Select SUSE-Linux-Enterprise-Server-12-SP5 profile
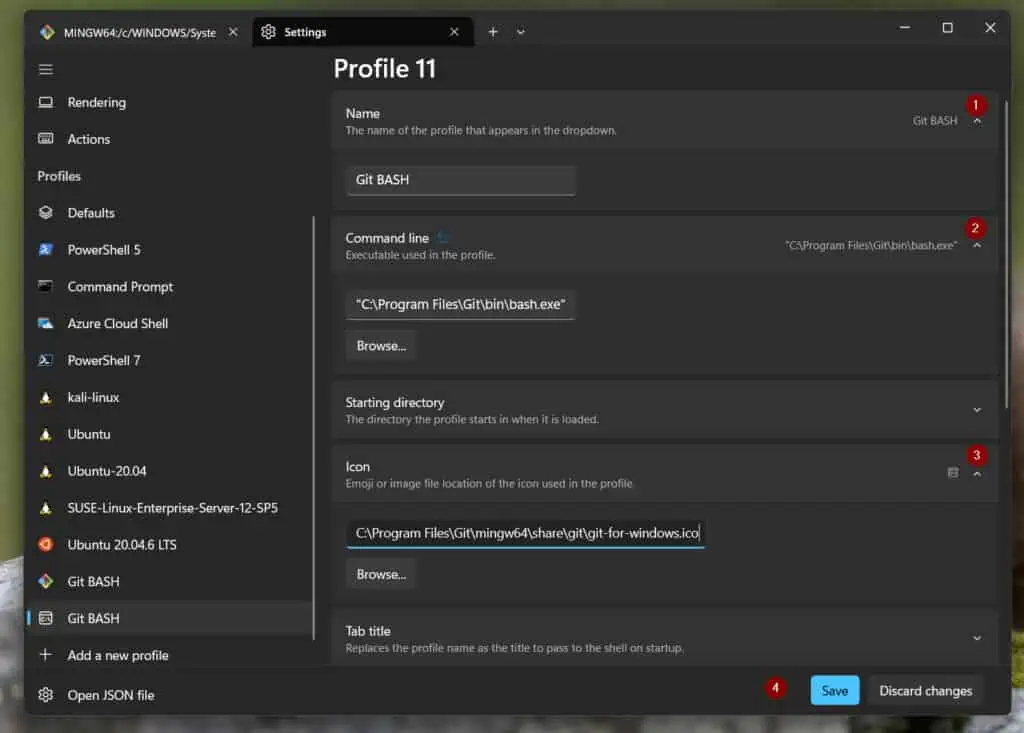Viewport: 1024px width, 733px height. point(170,508)
